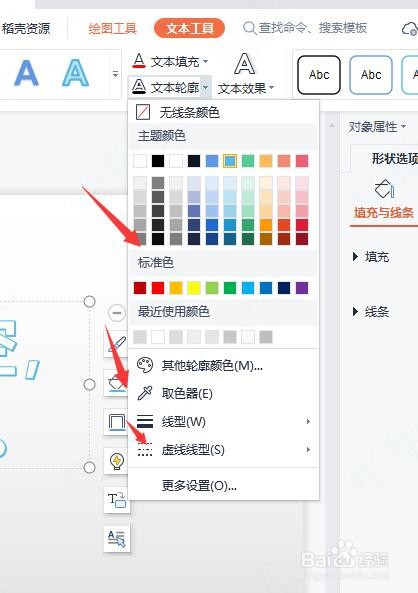Image resolution: width=418 pixels, height=593 pixels.
Task: Click the 标准色 section header text
Action: click(155, 262)
